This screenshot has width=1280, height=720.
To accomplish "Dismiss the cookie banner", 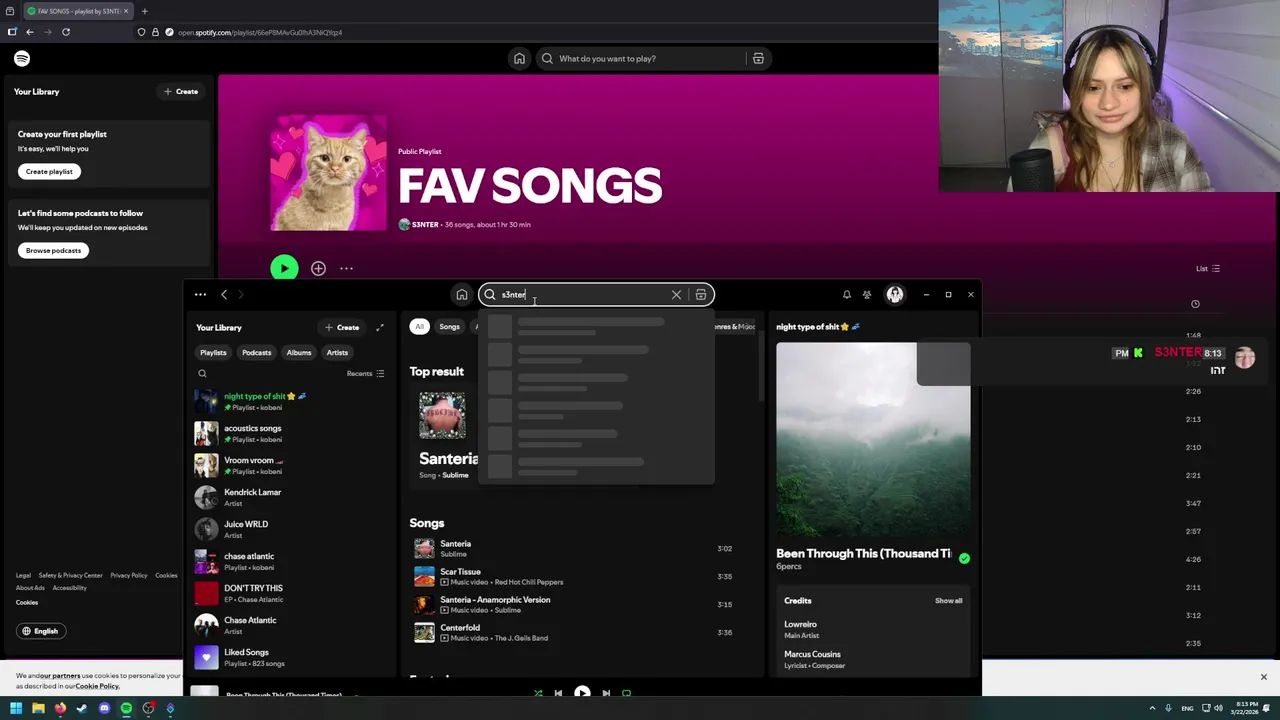I will click(x=1263, y=677).
